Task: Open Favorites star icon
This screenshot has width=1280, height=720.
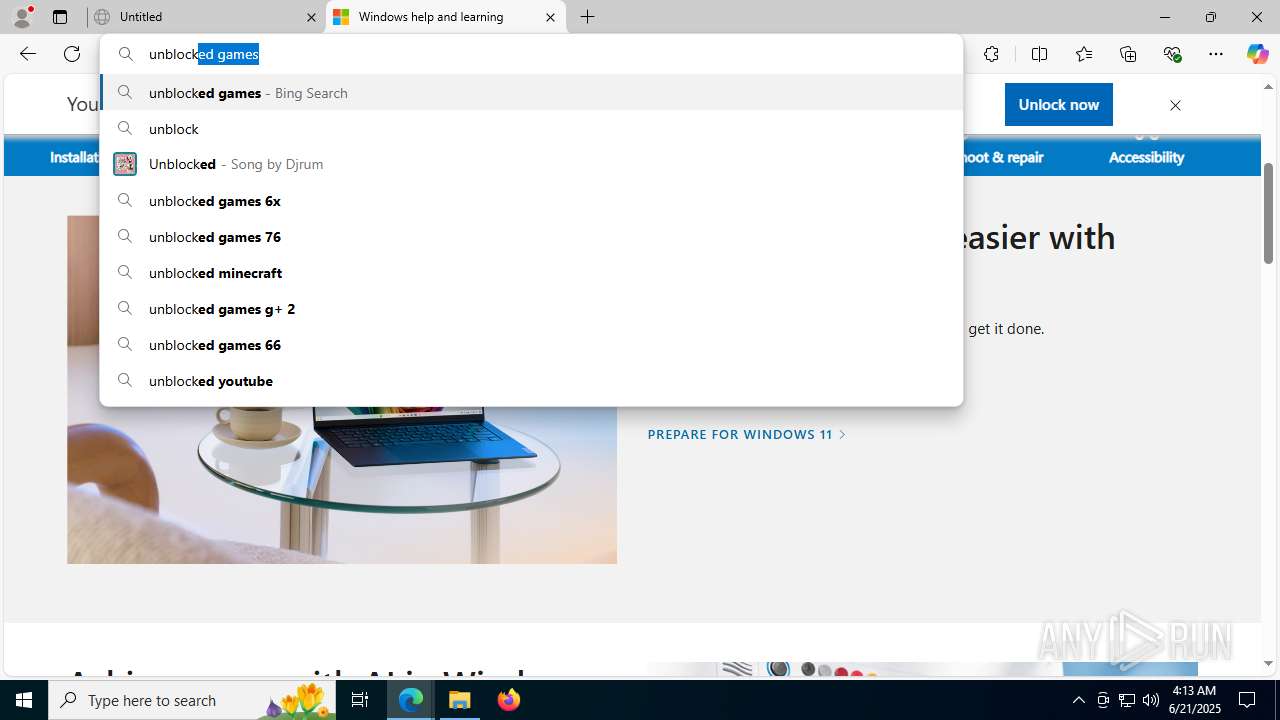Action: coord(1084,54)
